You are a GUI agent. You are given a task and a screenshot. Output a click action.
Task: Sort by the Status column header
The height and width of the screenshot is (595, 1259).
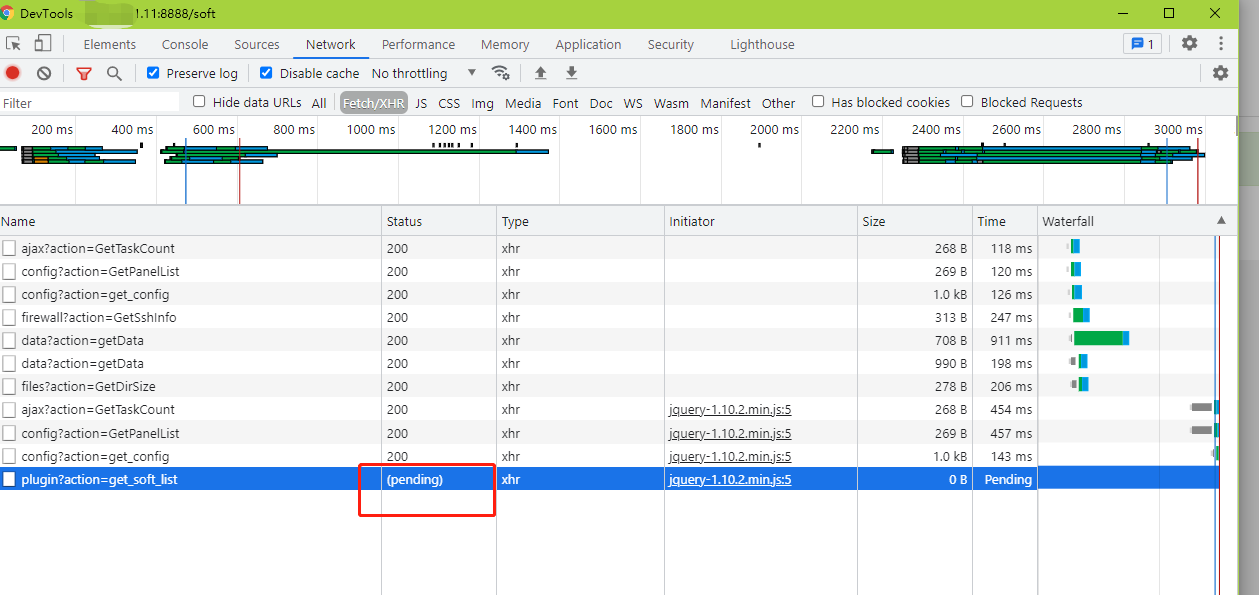click(x=439, y=221)
